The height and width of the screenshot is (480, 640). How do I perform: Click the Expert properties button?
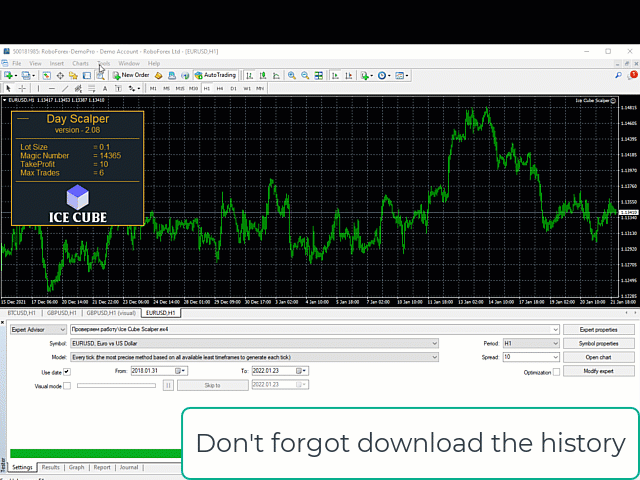(x=599, y=329)
